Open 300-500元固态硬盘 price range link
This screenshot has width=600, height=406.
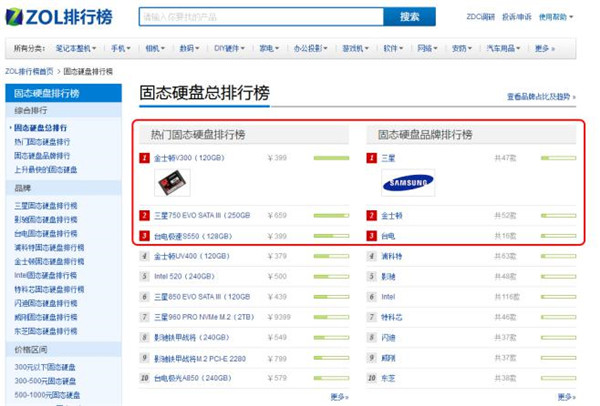click(45, 381)
